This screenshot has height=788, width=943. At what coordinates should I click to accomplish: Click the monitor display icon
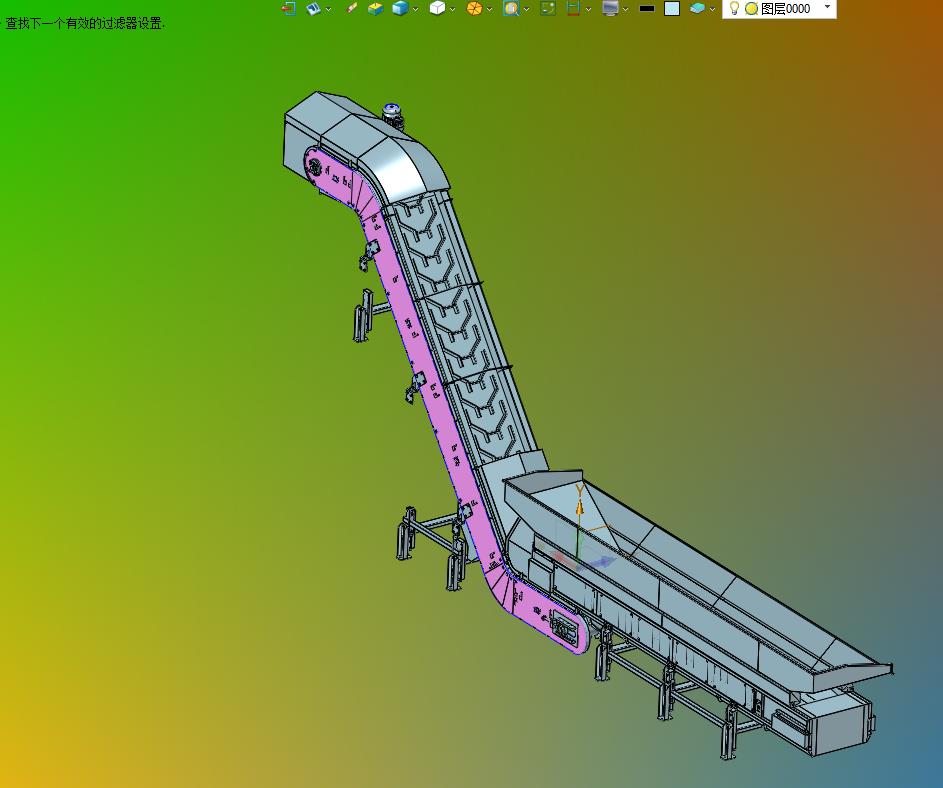[610, 8]
